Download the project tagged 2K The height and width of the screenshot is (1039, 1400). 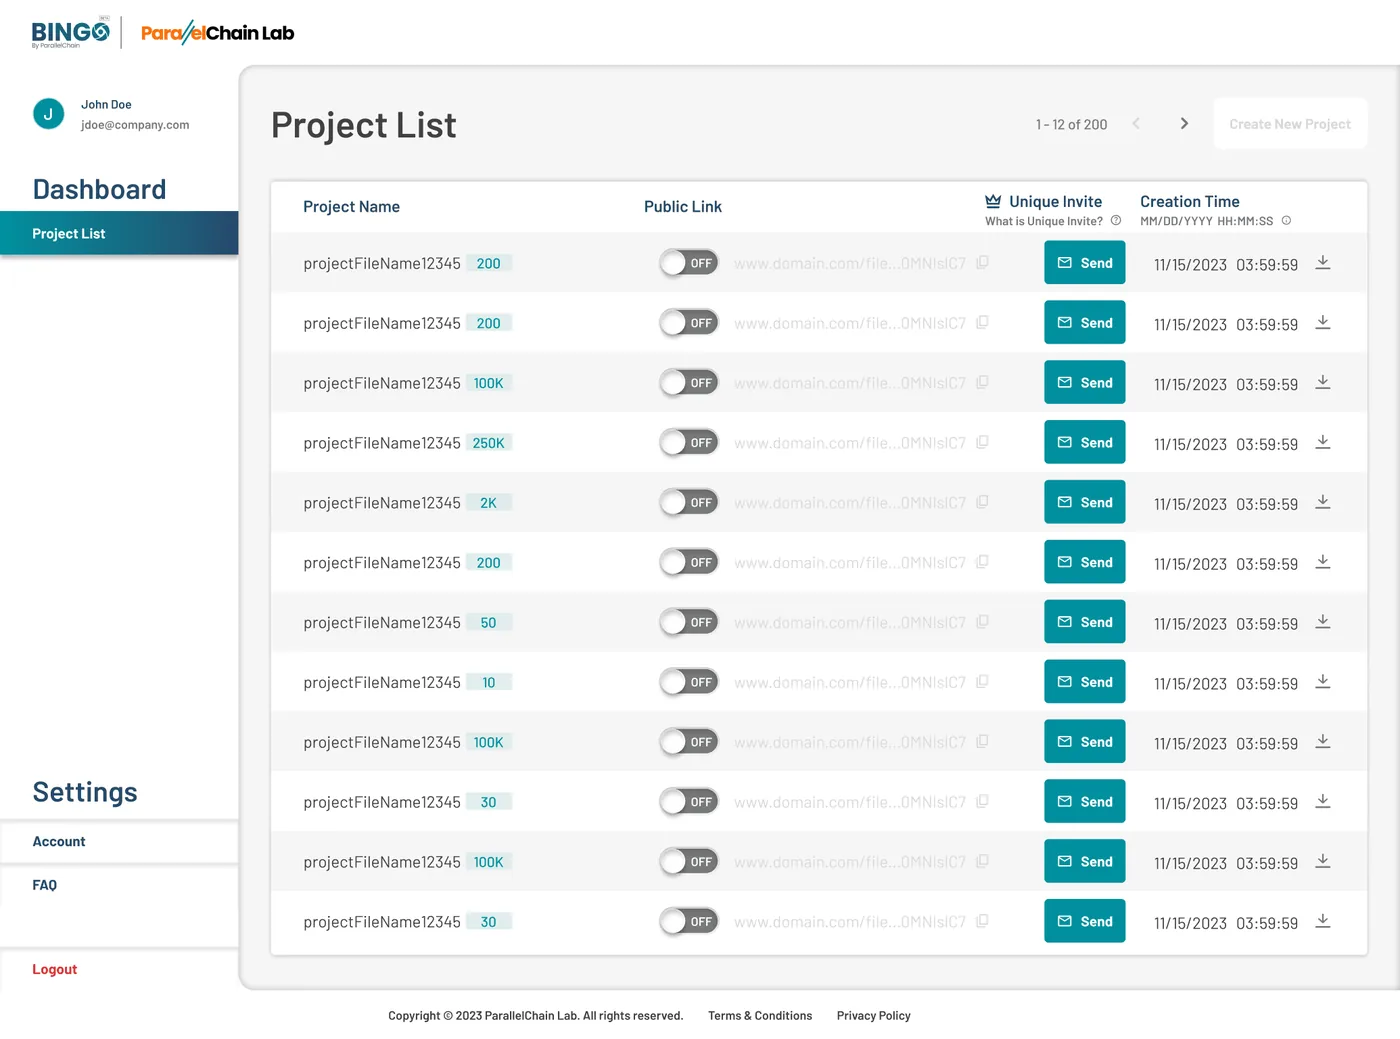point(1322,502)
